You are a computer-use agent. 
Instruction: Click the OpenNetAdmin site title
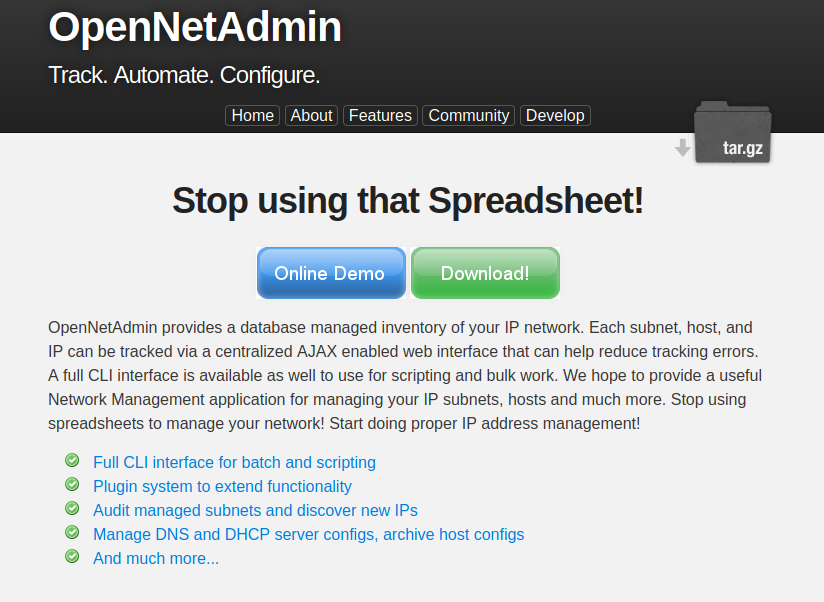tap(195, 27)
